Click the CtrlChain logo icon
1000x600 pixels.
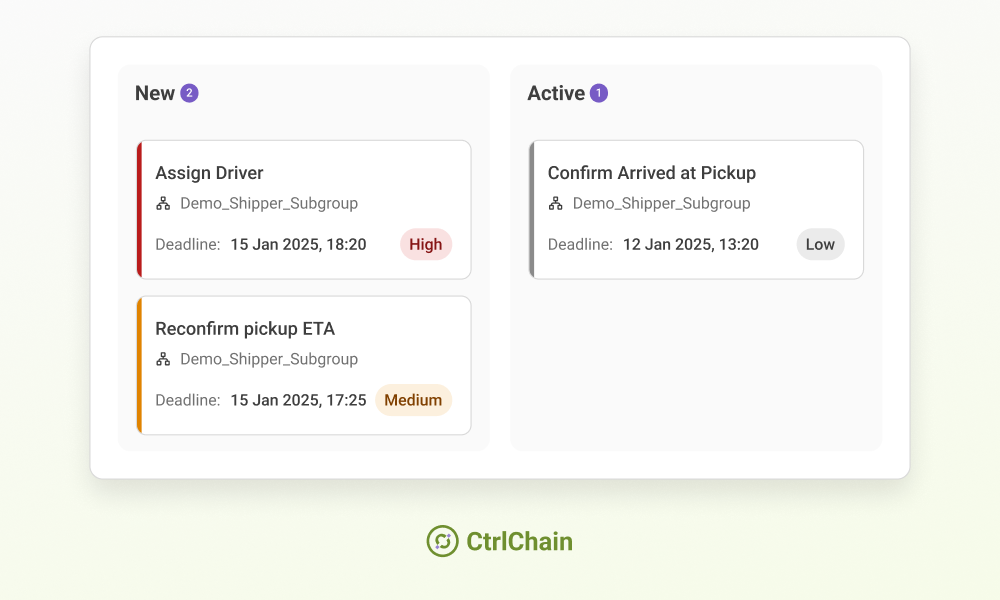tap(443, 541)
